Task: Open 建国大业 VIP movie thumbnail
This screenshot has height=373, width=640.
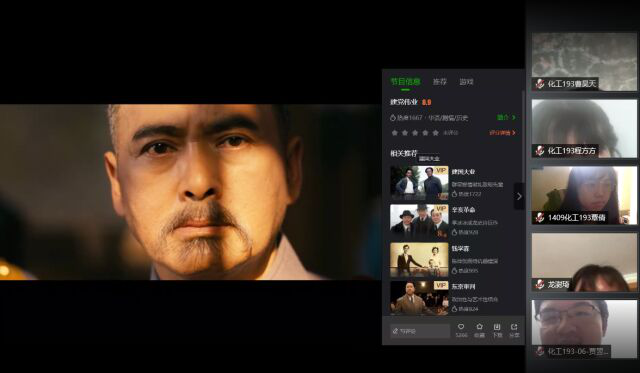Action: [419, 183]
